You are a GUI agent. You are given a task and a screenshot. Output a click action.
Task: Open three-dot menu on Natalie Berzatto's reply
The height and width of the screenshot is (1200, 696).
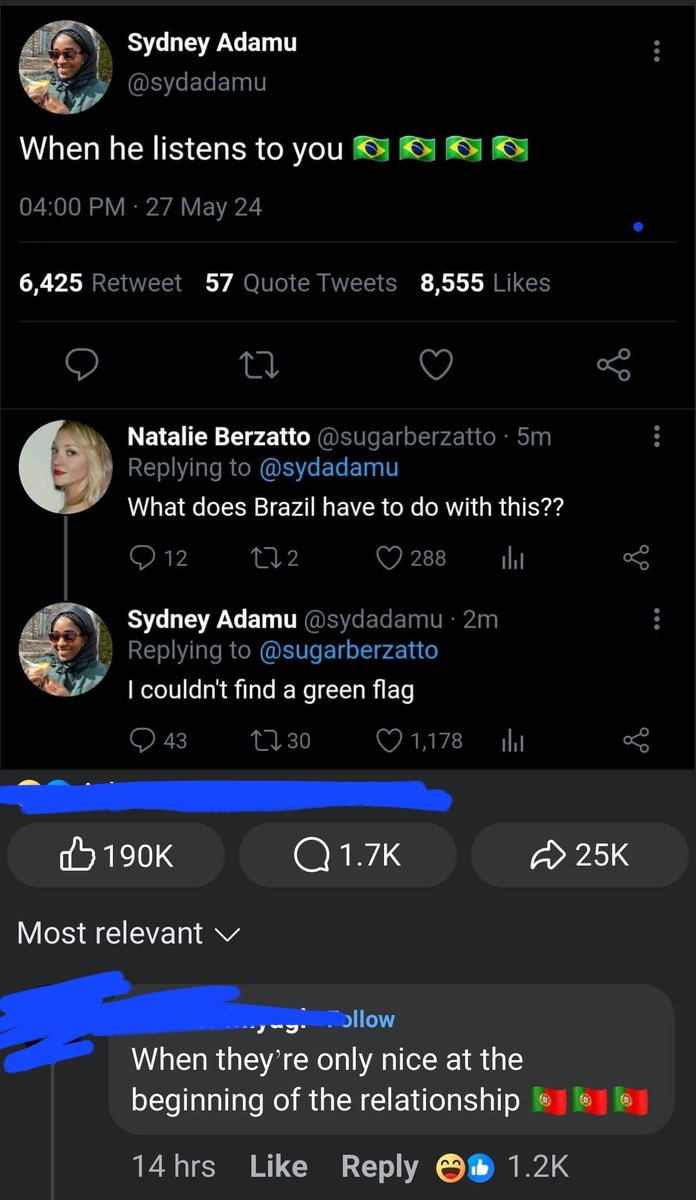click(x=656, y=436)
